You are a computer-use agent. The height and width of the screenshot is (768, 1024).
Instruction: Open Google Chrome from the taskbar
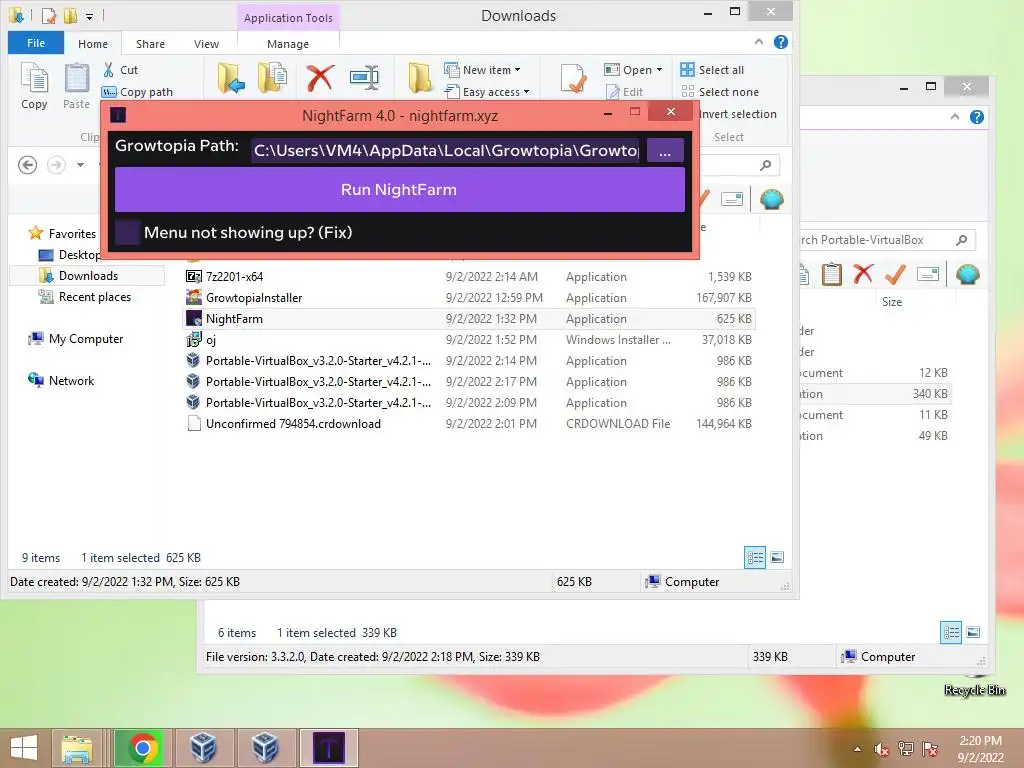(143, 748)
